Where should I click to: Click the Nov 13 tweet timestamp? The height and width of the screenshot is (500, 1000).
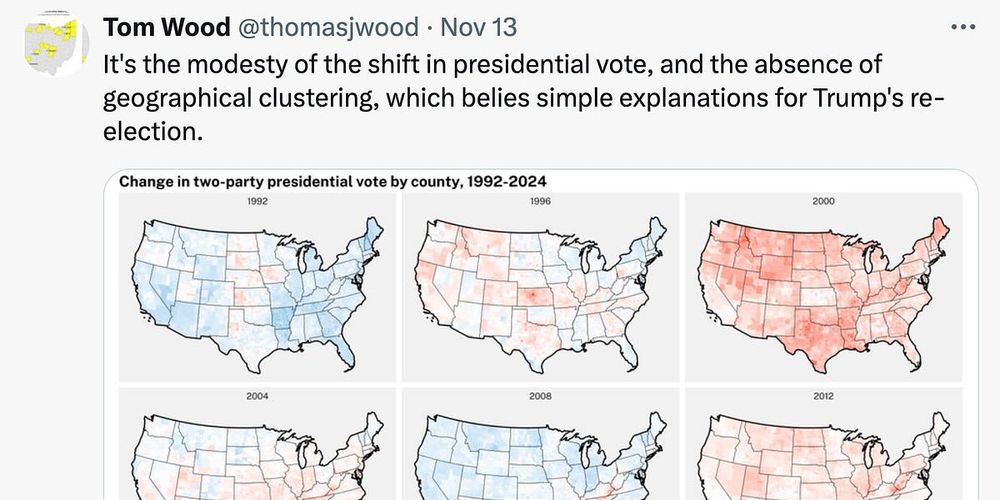(478, 27)
